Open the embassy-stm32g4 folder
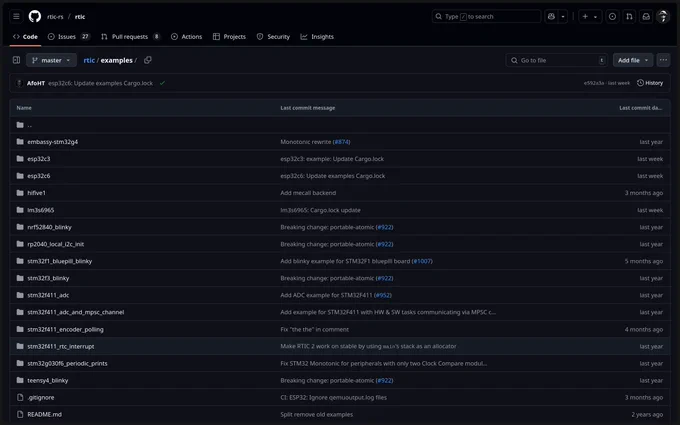 point(52,142)
